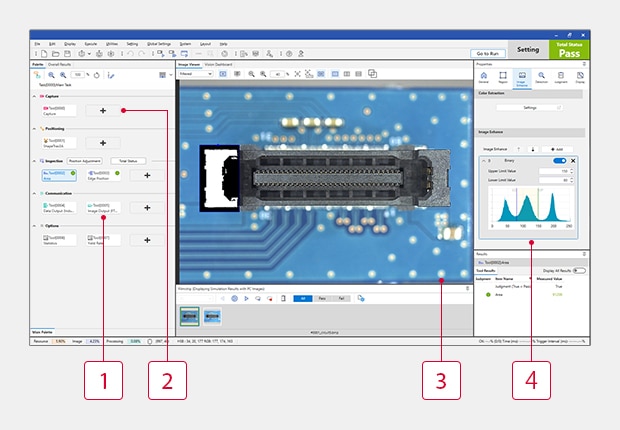Open the Utilities menu
This screenshot has width=620, height=430.
112,44
